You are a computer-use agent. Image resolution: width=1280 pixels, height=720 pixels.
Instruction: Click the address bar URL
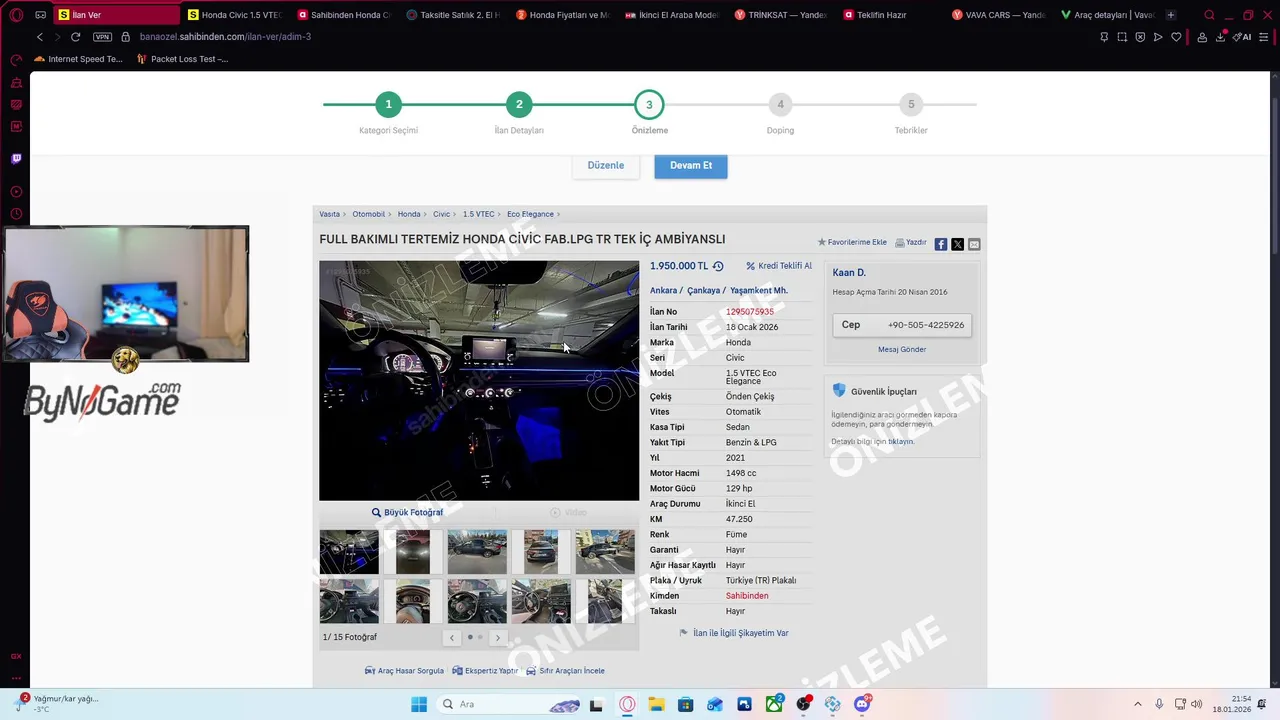[x=225, y=37]
